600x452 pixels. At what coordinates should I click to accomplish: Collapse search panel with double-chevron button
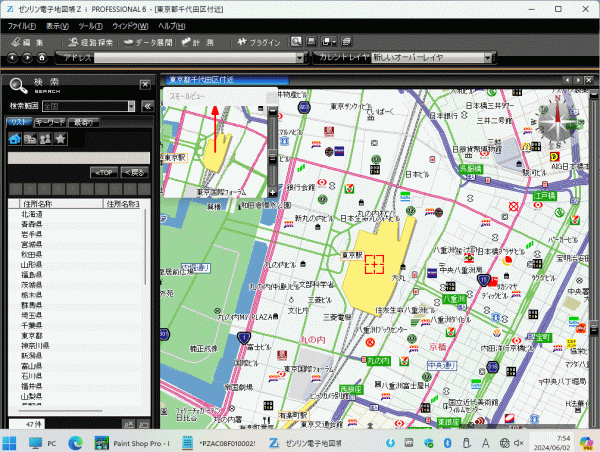click(x=147, y=106)
